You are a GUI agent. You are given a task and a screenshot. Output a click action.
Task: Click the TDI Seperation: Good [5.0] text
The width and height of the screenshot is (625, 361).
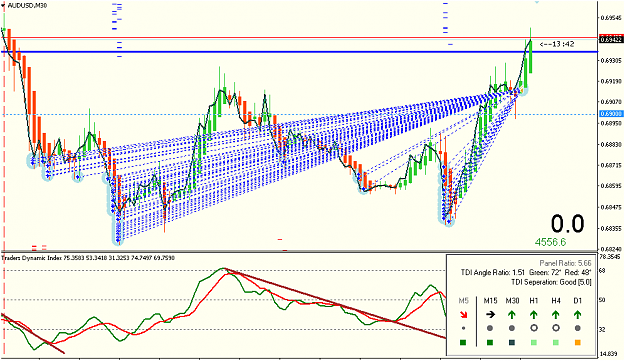click(x=551, y=282)
